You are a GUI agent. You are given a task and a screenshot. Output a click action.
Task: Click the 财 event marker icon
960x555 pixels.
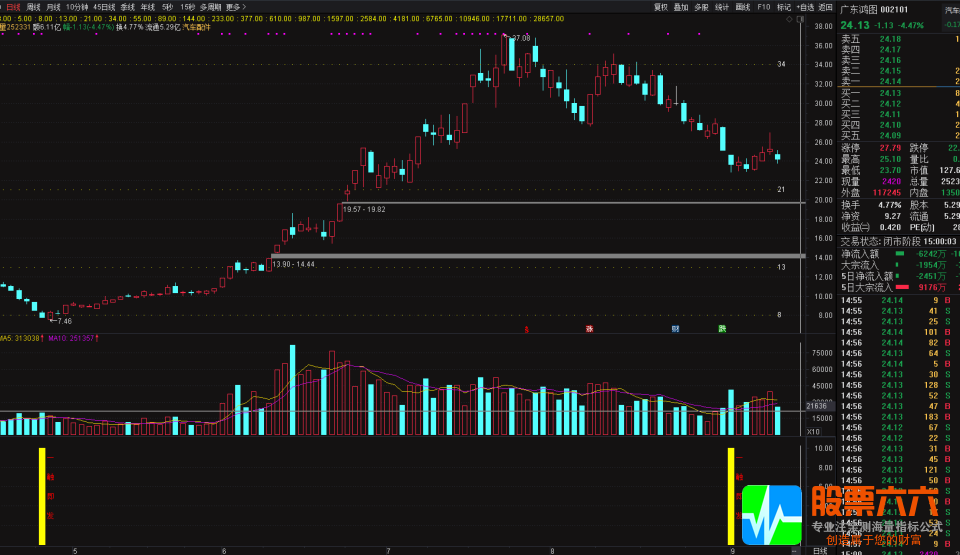675,328
